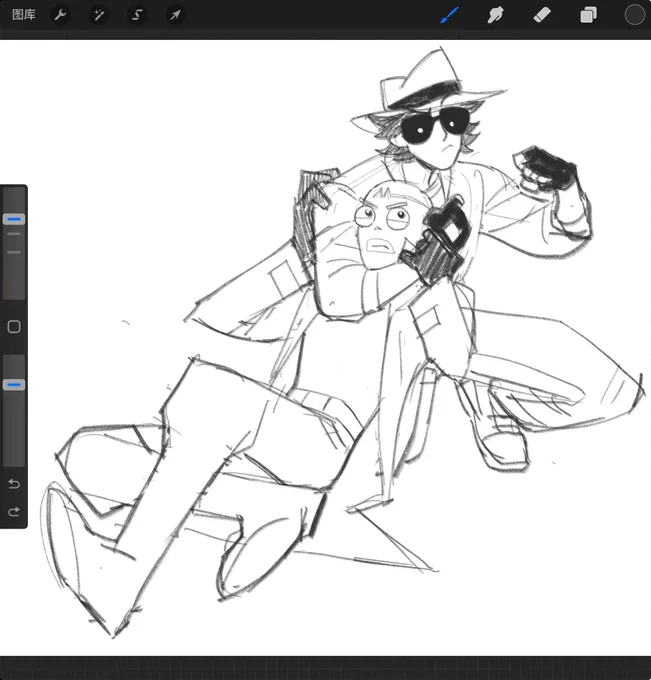Open the Adjustments magic wand menu
Viewport: 651px width, 680px height.
[99, 15]
